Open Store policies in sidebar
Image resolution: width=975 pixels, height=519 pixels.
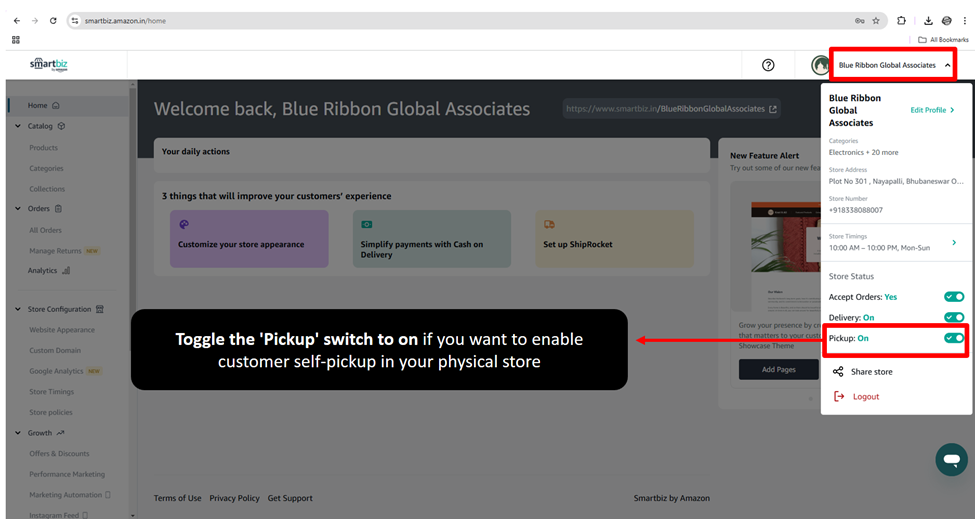tap(50, 413)
